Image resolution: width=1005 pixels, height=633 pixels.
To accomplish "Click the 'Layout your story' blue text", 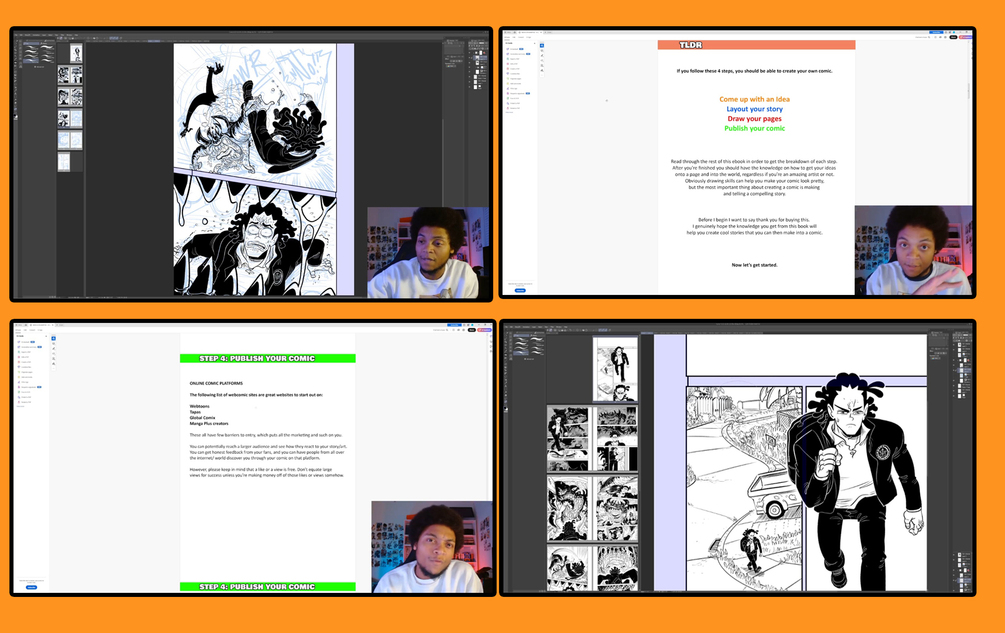I will tap(754, 109).
